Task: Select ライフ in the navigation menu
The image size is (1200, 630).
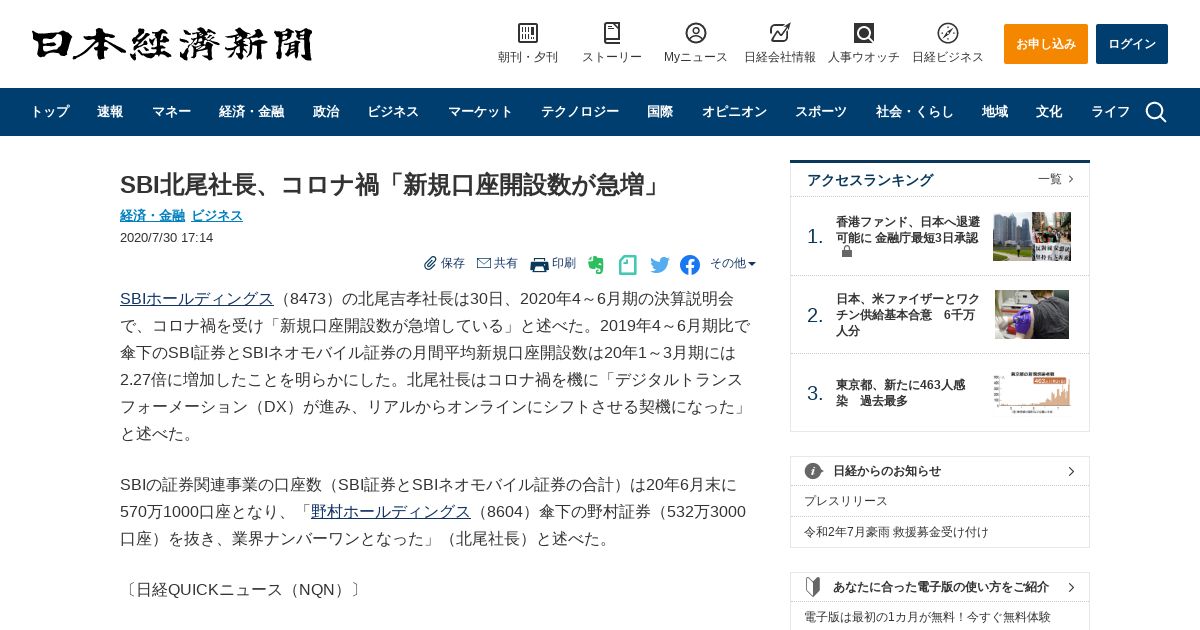Action: tap(1110, 112)
